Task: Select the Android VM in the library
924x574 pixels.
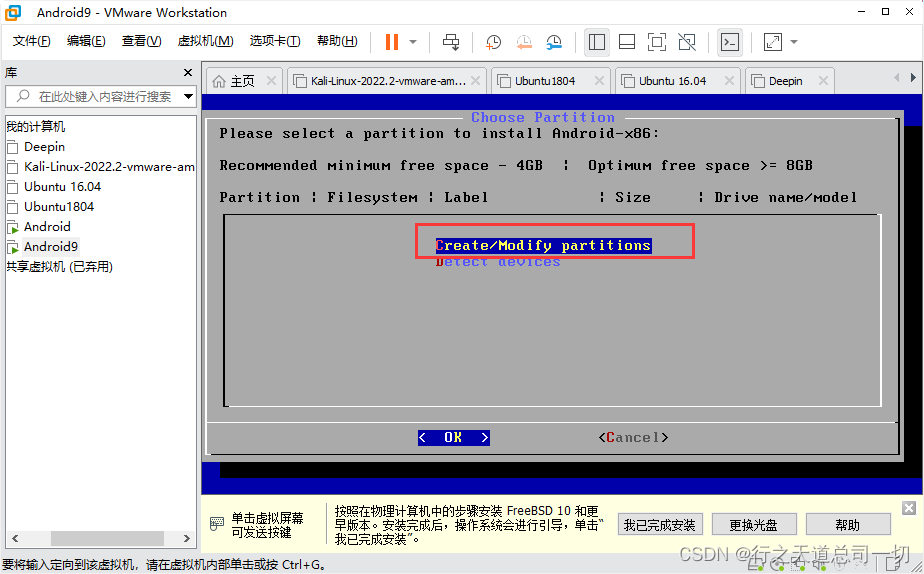Action: (47, 227)
